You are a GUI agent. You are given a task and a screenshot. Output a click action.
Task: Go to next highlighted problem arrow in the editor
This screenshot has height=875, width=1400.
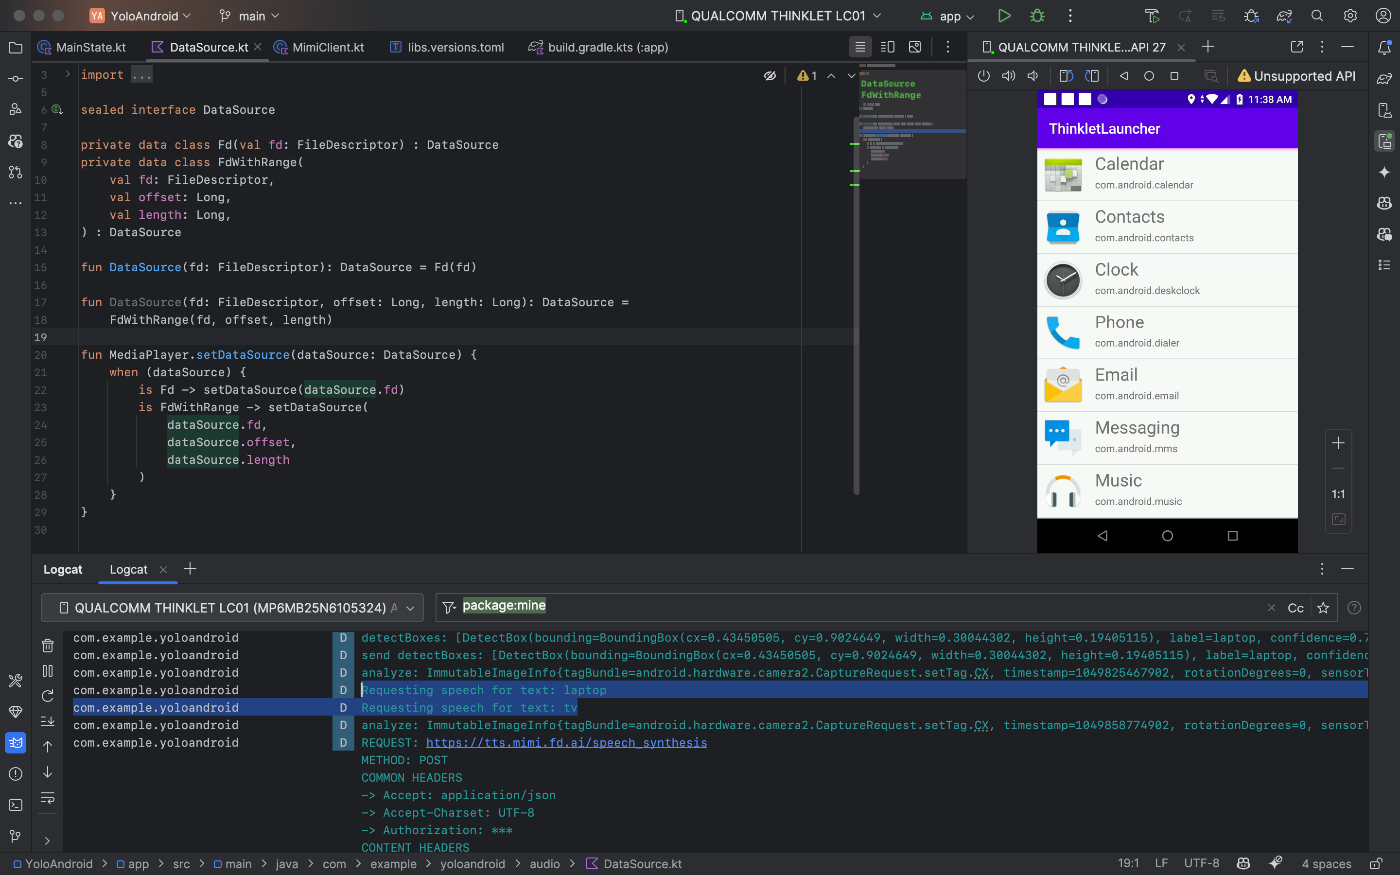coord(851,76)
